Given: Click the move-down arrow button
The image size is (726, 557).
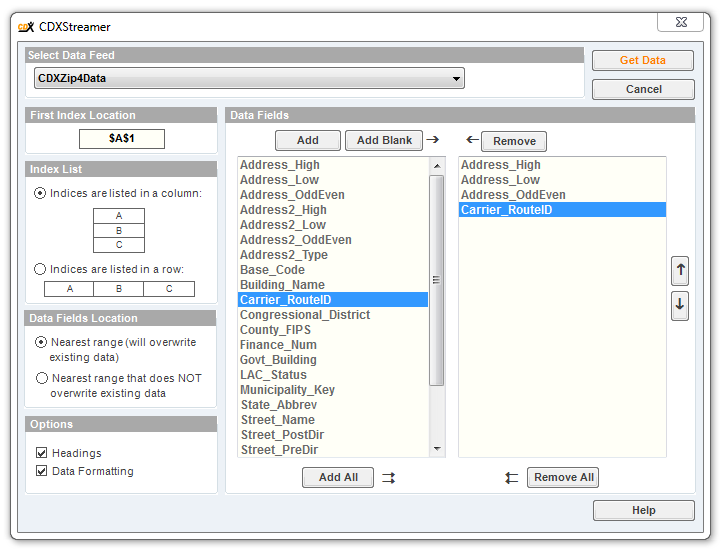Looking at the screenshot, I should point(679,306).
